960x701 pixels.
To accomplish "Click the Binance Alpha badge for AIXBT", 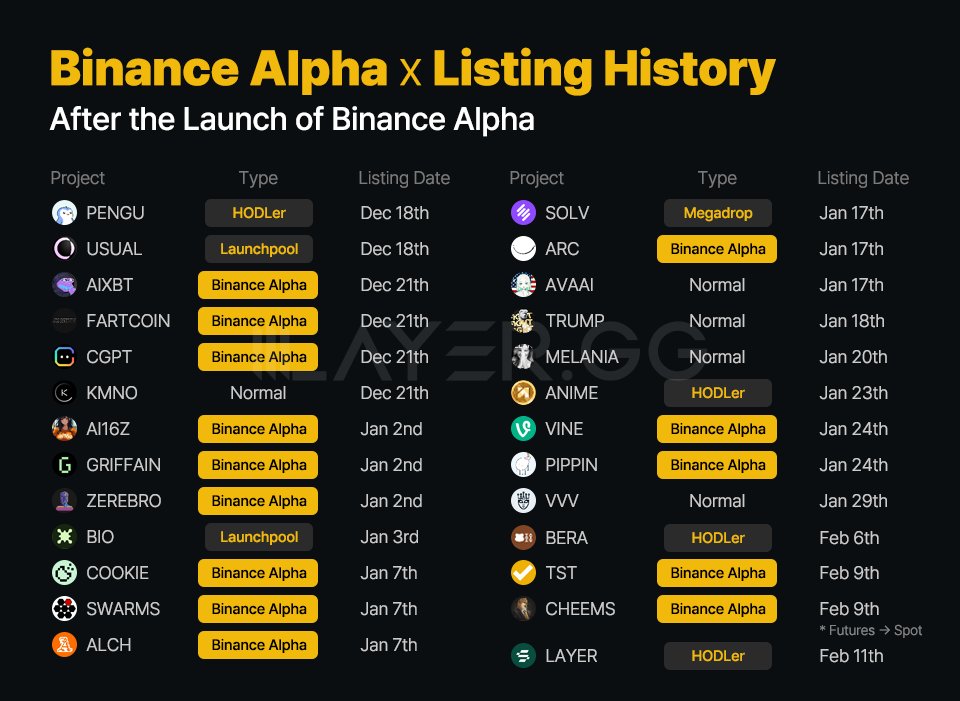I will [259, 285].
